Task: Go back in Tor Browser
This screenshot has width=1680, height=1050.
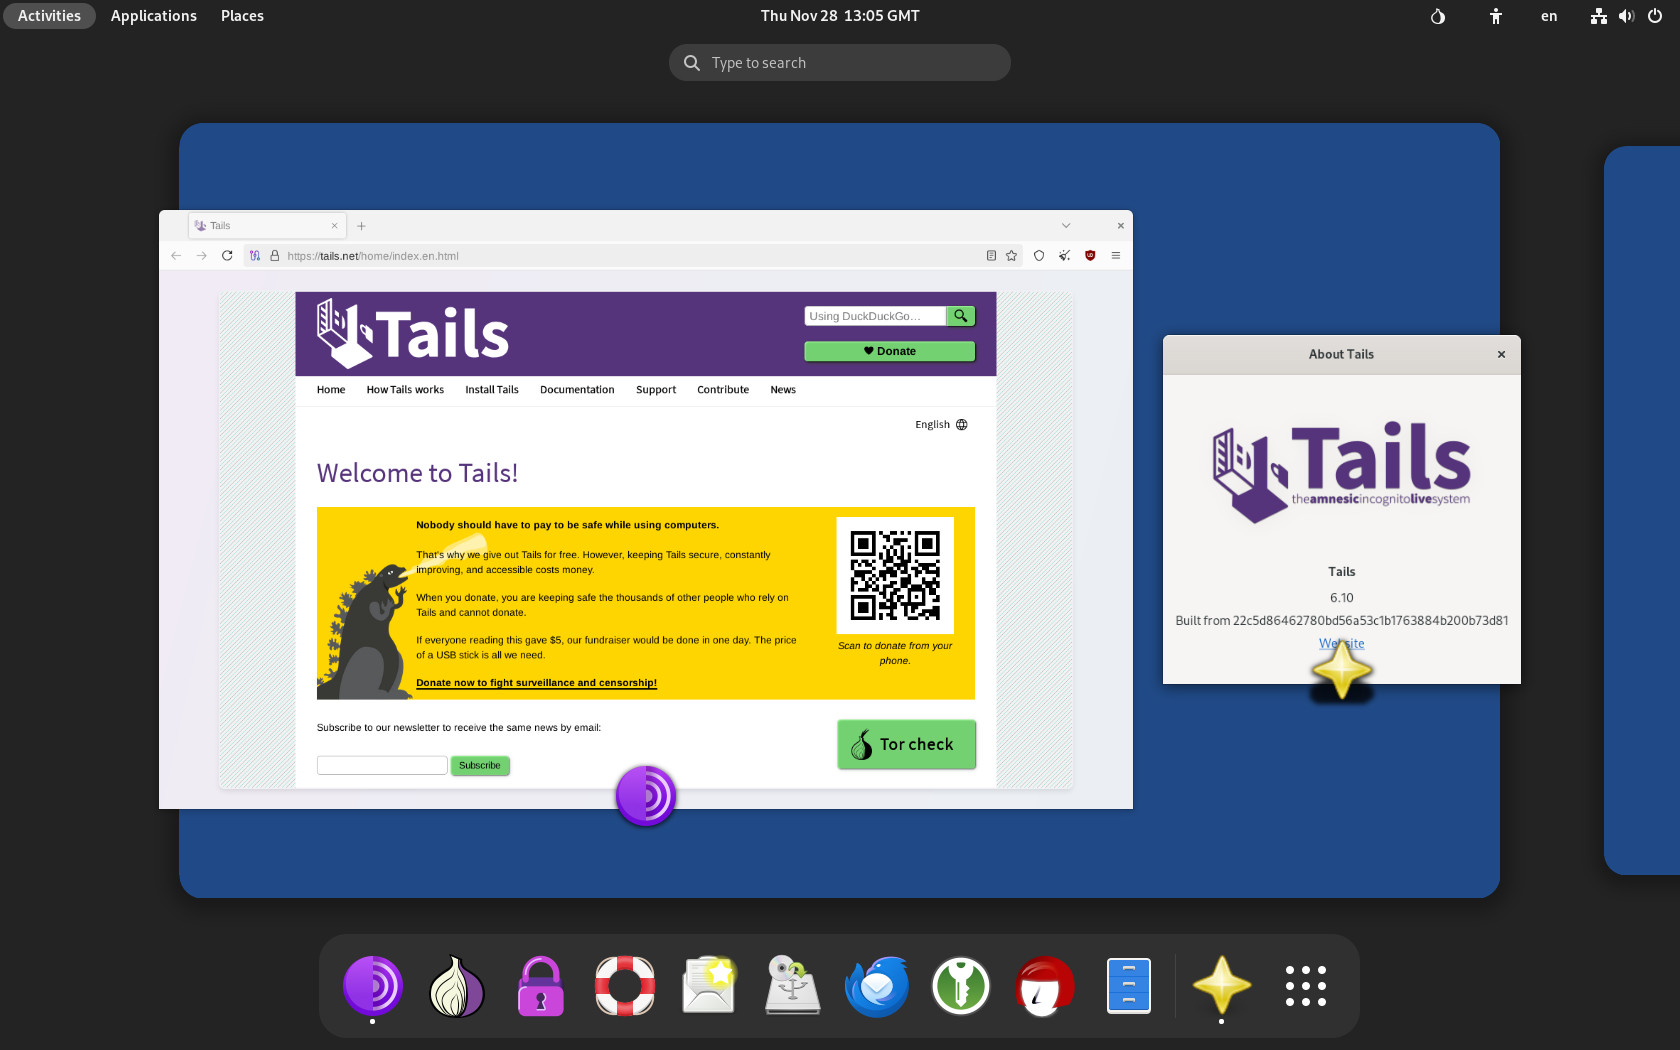Action: click(x=176, y=256)
